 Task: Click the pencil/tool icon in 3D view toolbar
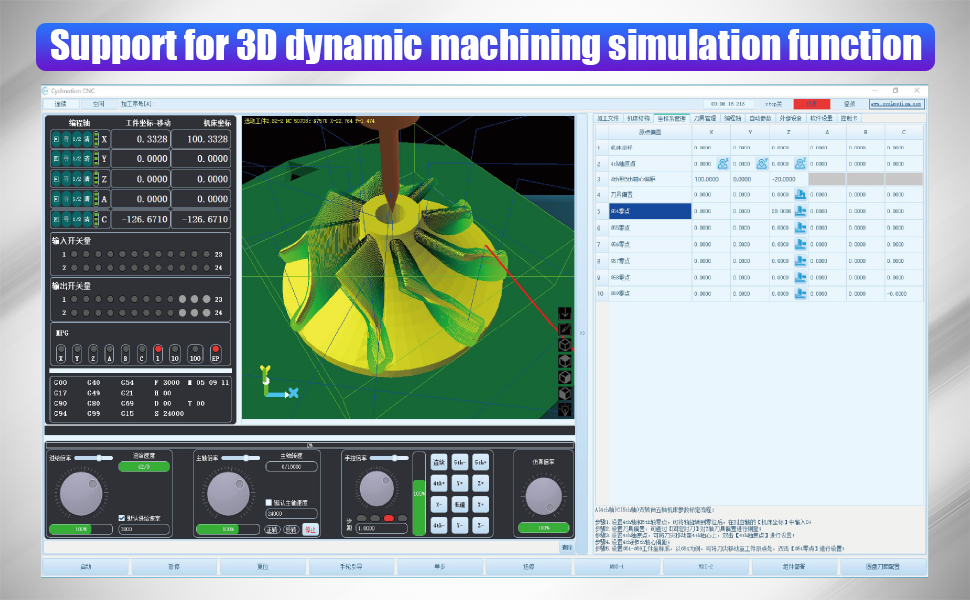[566, 329]
